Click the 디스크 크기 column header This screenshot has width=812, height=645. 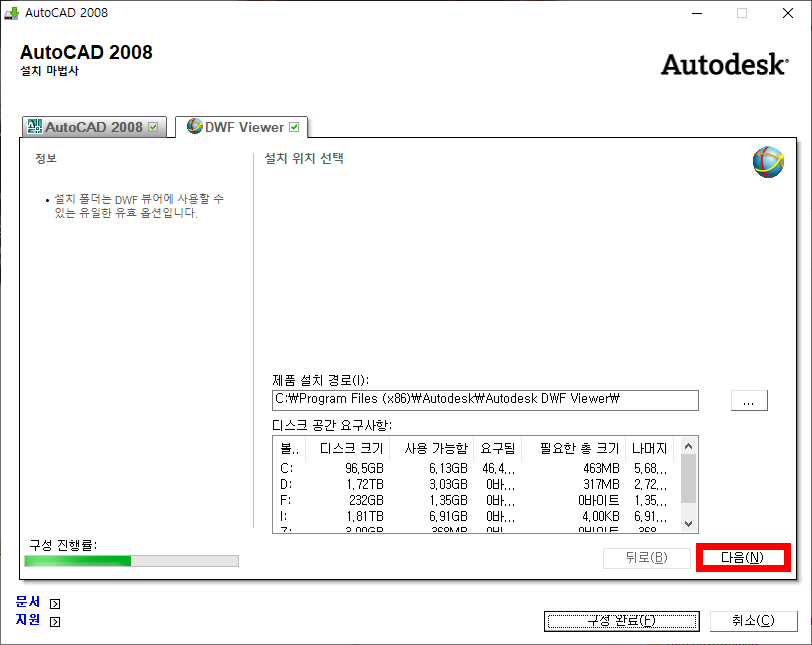coord(348,448)
